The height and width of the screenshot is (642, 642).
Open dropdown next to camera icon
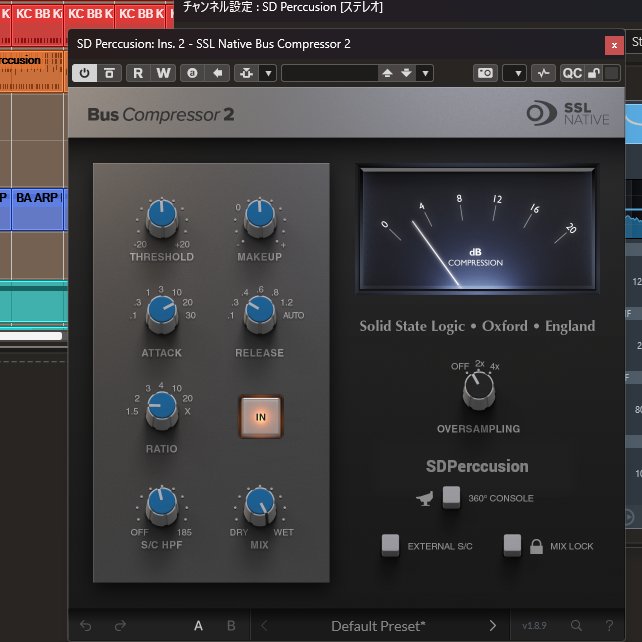(515, 73)
